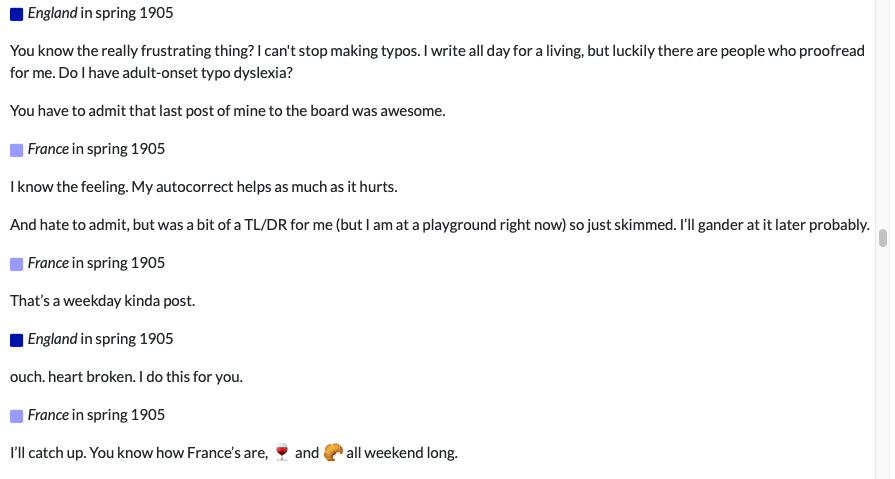
Task: Click the message about adult-onset typo dyslexia
Action: pyautogui.click(x=437, y=62)
